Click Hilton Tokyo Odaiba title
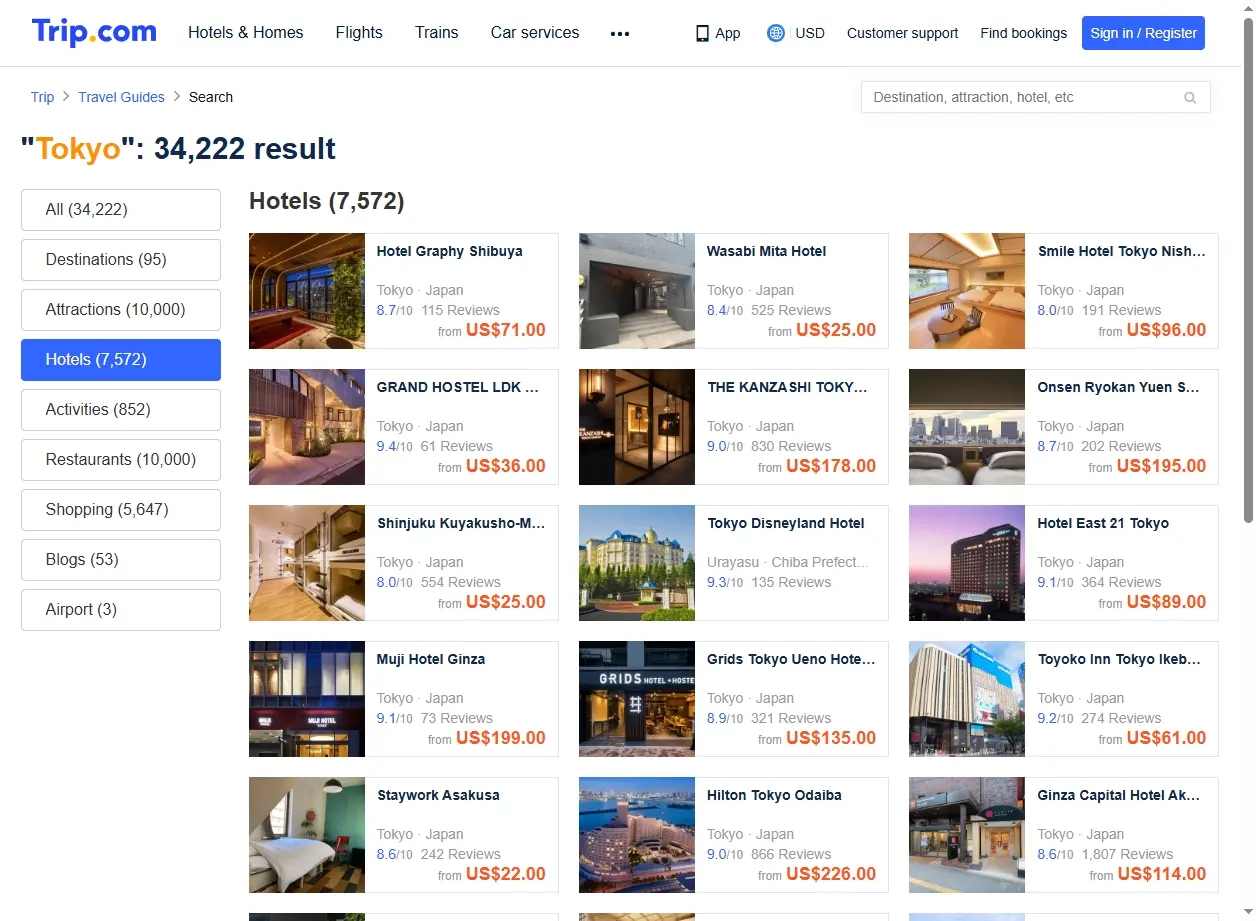The image size is (1256, 921). point(774,795)
